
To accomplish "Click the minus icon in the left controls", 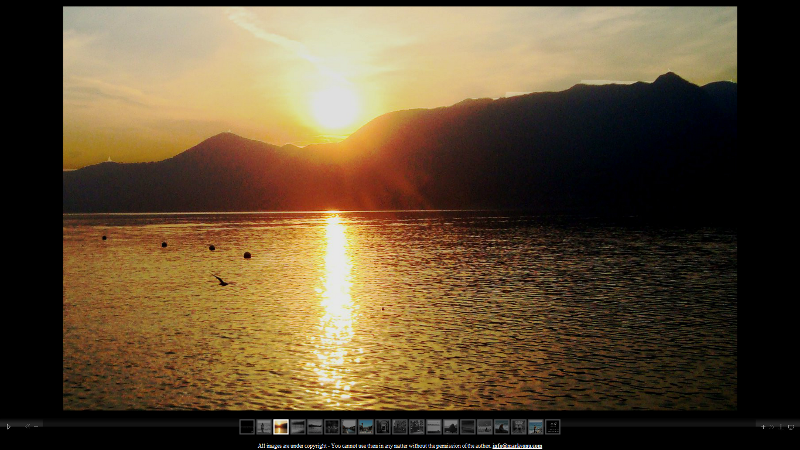I will tap(36, 427).
